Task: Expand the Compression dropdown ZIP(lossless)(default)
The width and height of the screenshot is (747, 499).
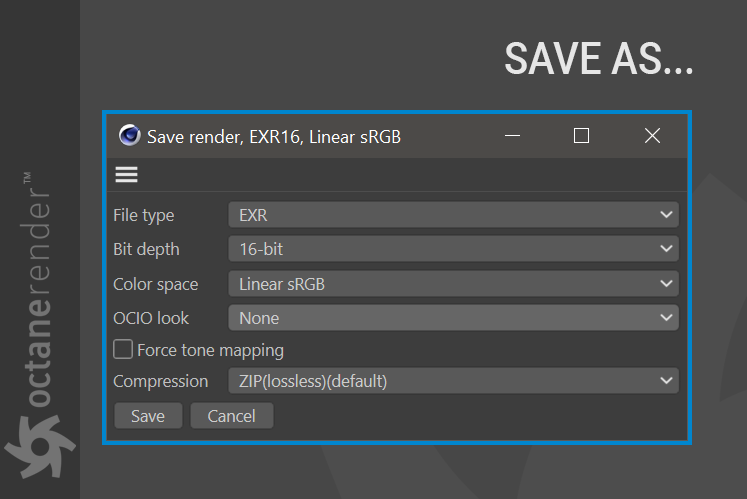Action: tap(453, 381)
